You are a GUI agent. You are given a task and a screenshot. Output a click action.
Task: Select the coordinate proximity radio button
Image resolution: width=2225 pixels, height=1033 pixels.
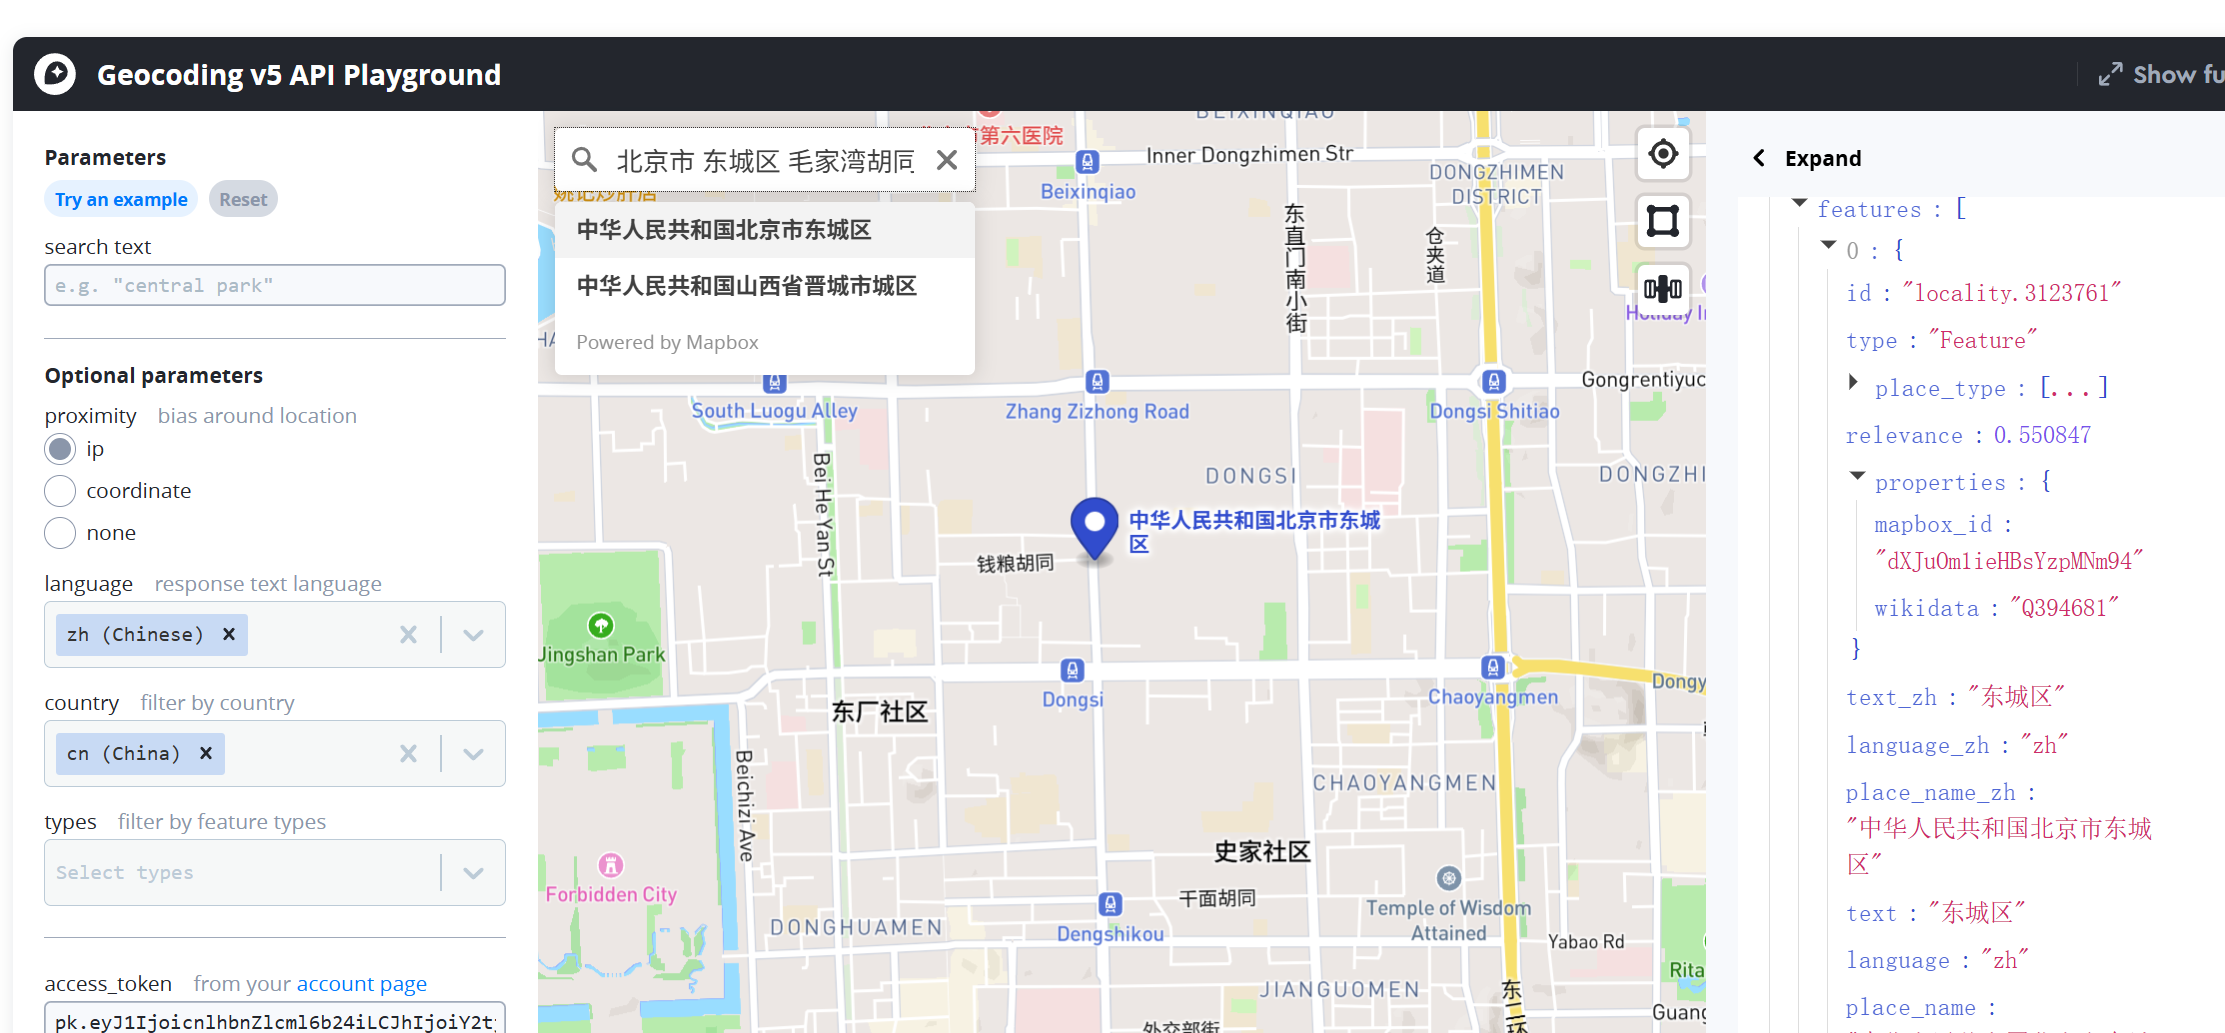tap(60, 491)
